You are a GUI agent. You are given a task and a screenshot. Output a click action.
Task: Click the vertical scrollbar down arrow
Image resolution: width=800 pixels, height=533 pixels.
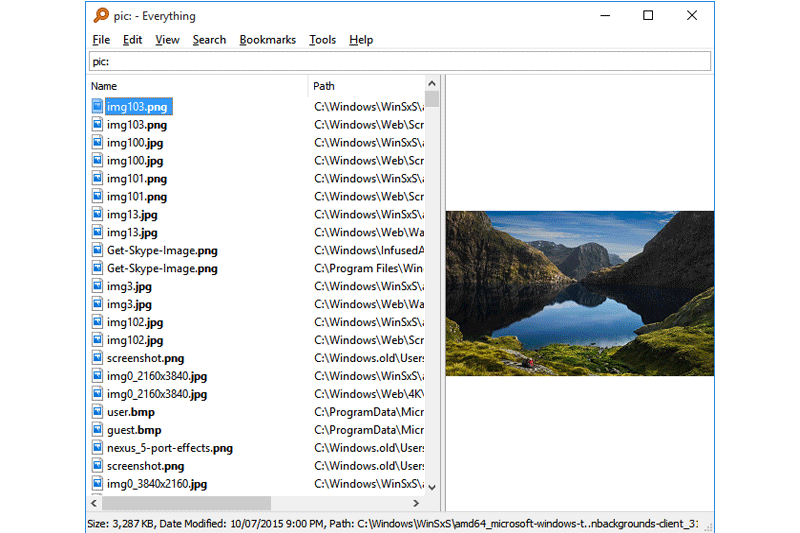point(432,486)
